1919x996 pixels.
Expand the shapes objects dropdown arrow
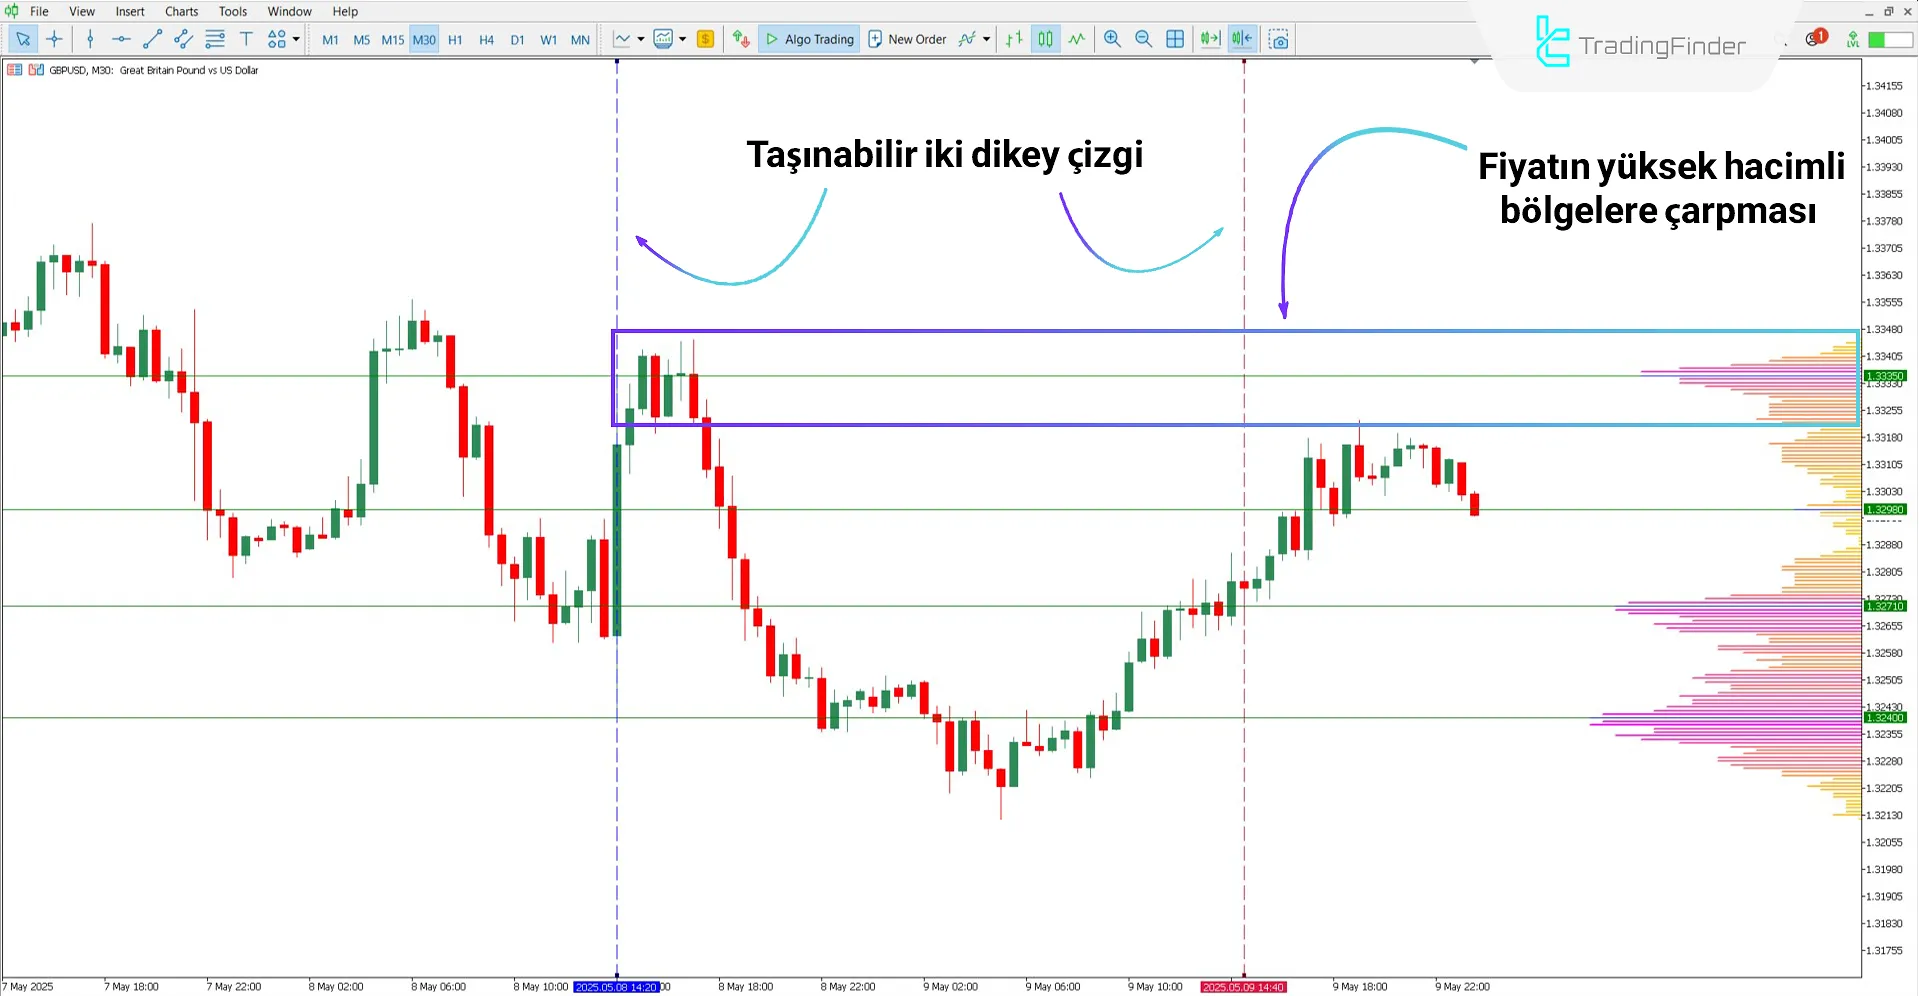[x=296, y=39]
